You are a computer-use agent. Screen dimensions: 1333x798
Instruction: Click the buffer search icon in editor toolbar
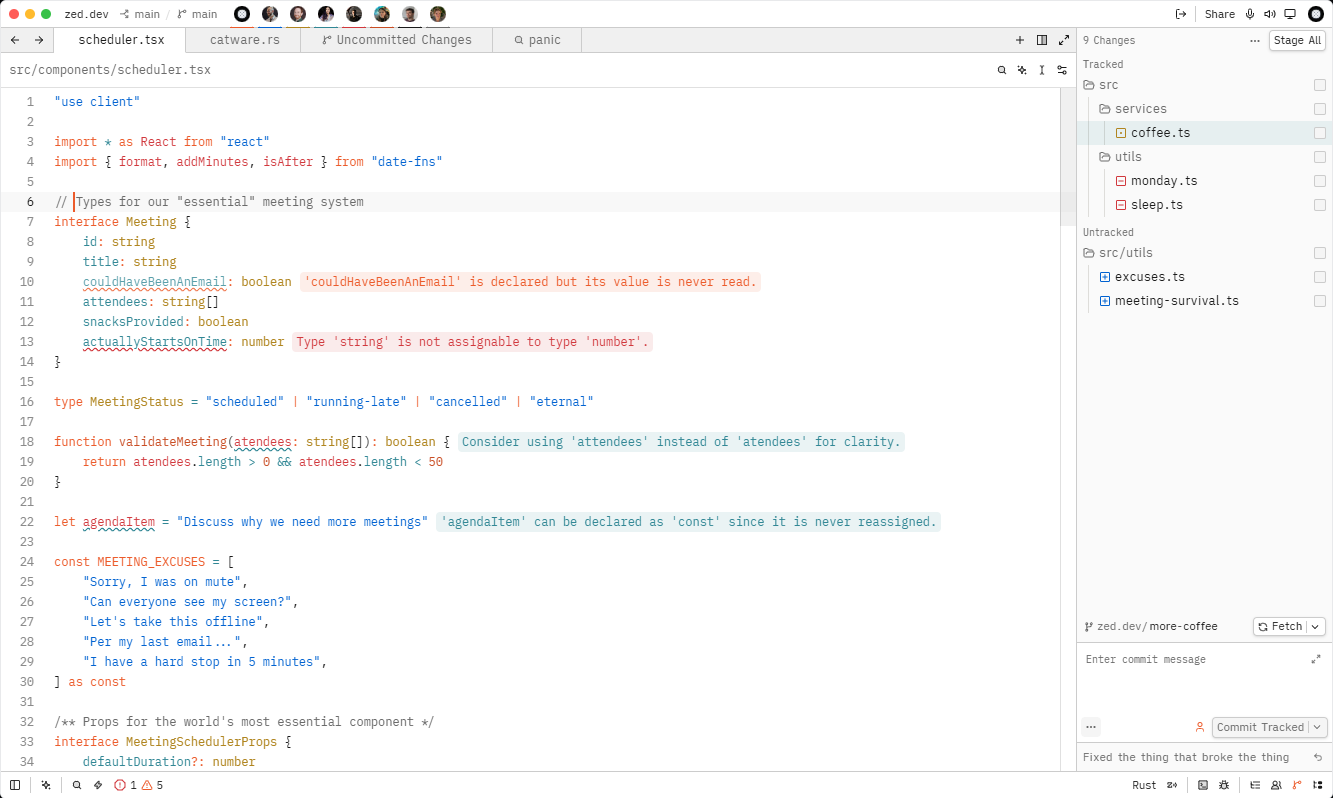click(x=1002, y=70)
